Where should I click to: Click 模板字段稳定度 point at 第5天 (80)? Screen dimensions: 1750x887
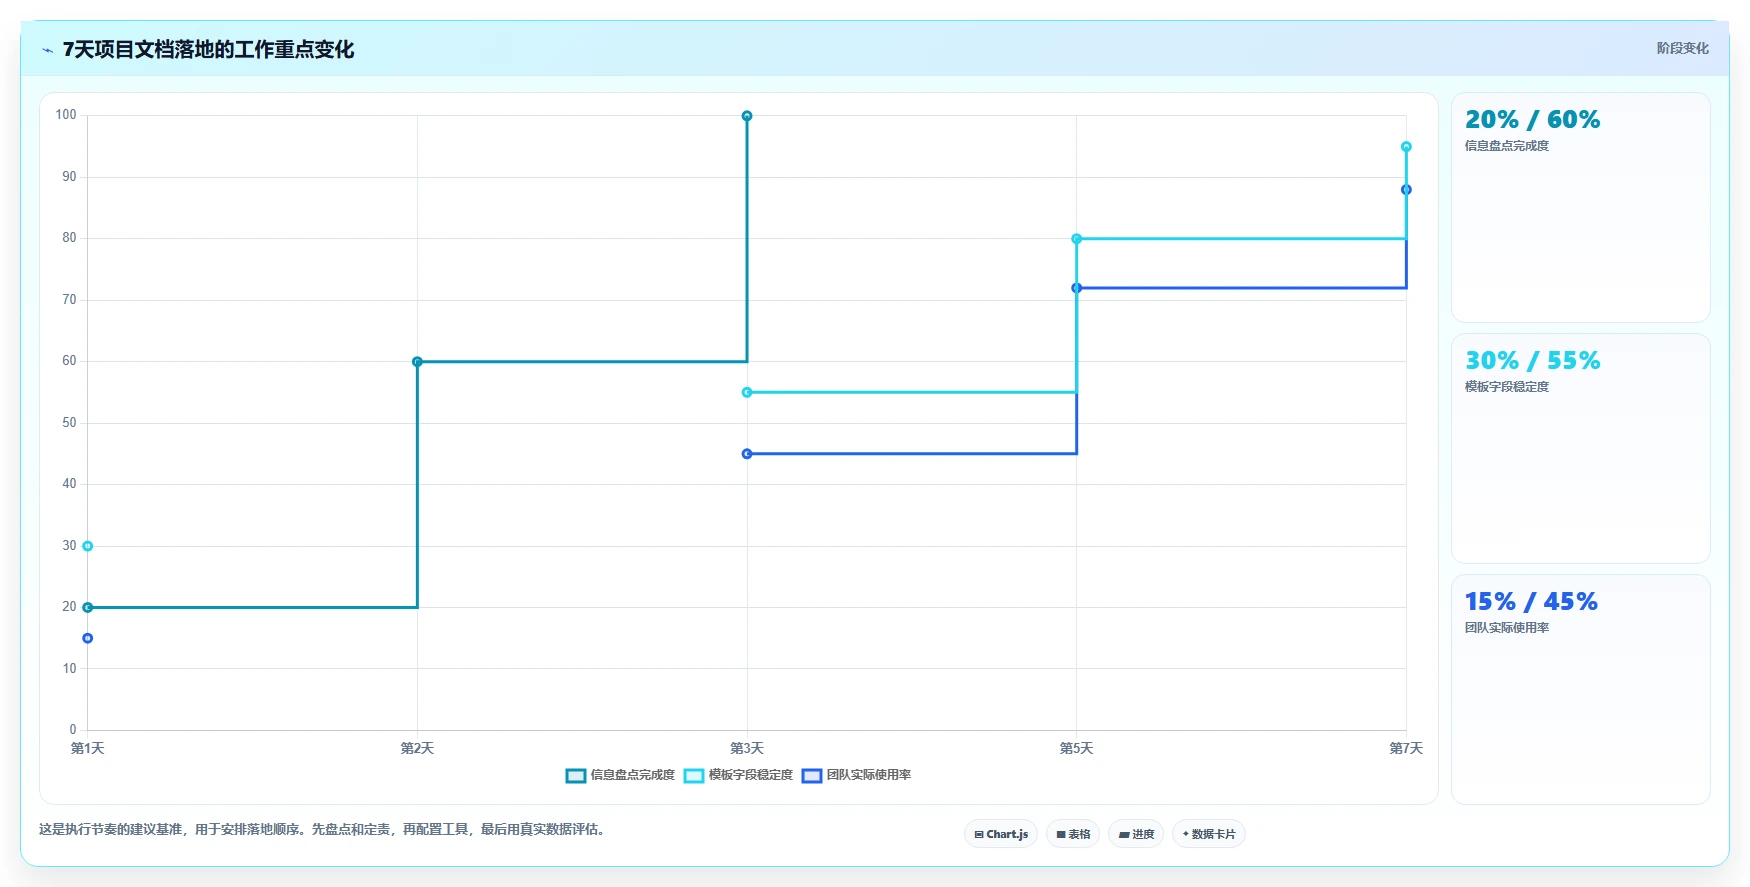point(1077,239)
